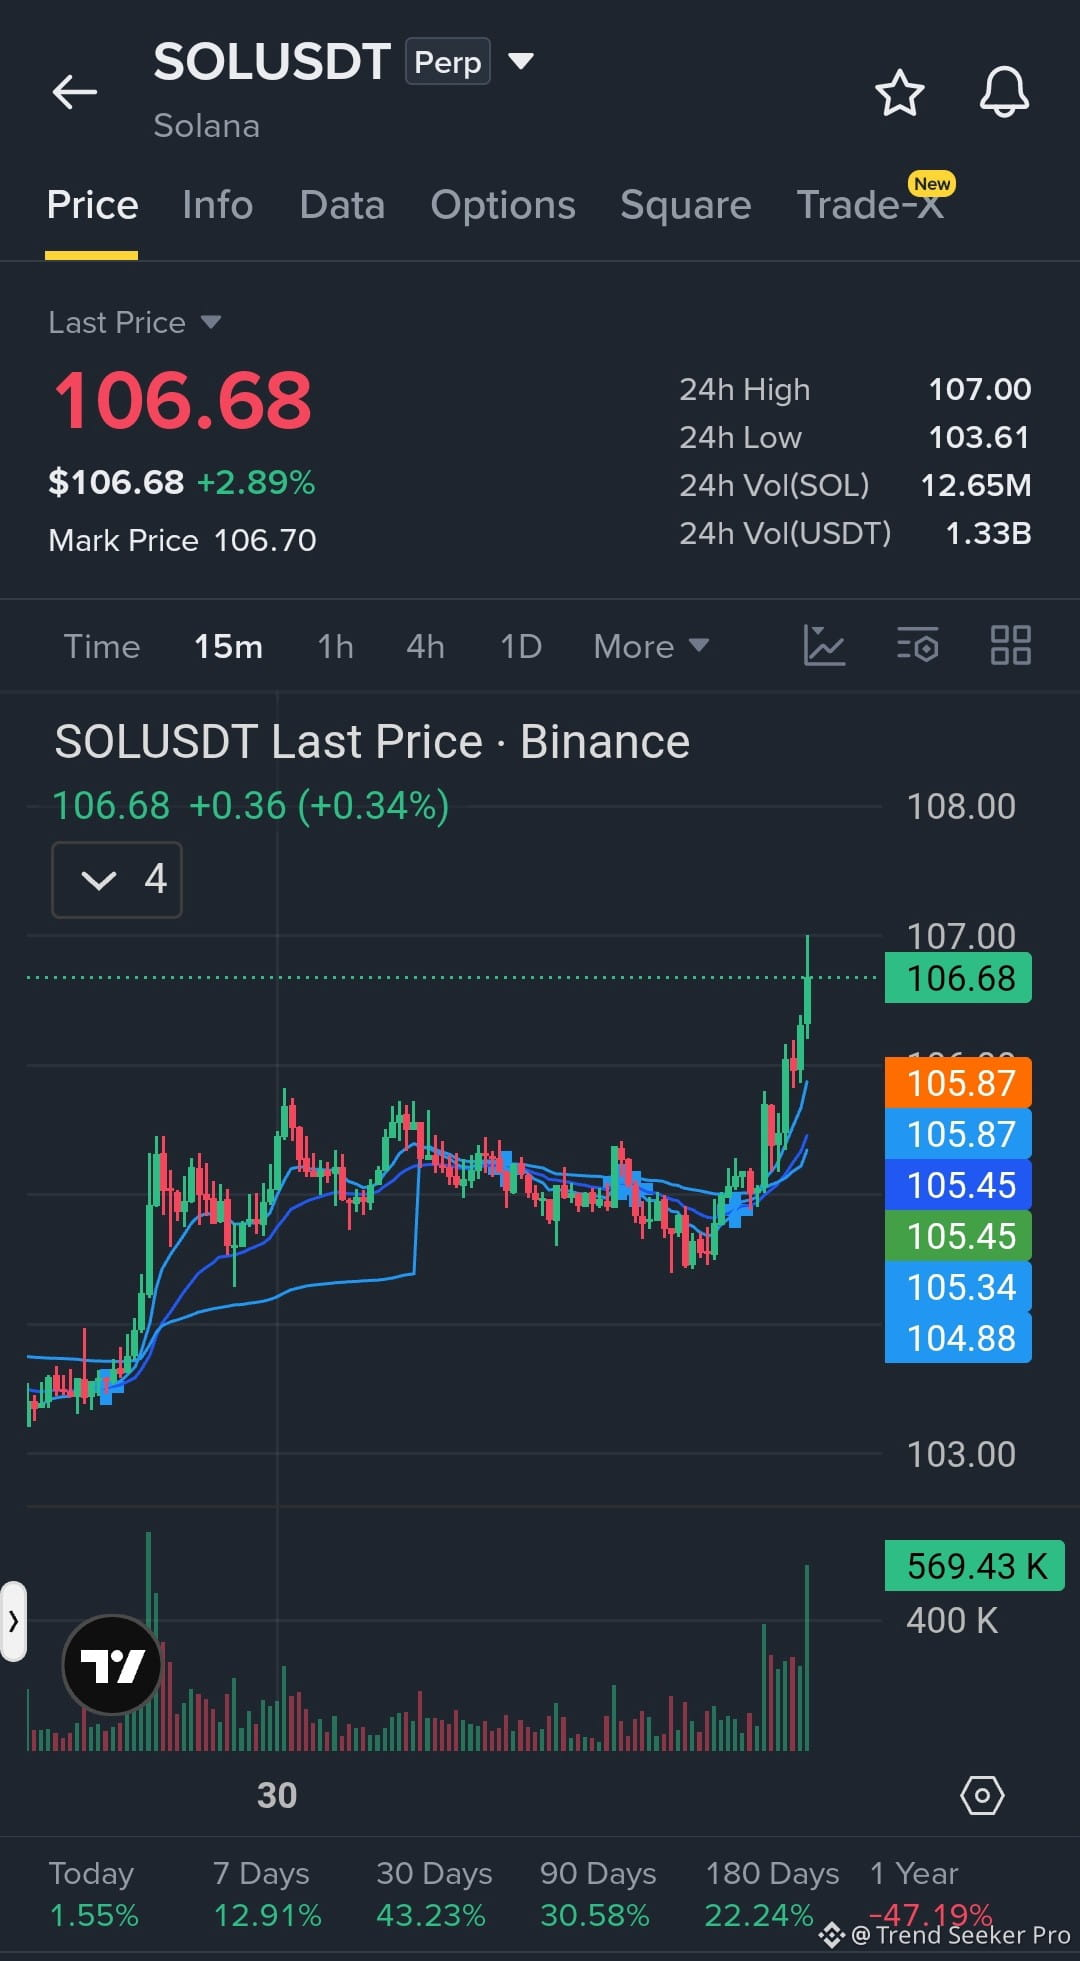Open the Last Price type dropdown
The image size is (1080, 1961).
pos(135,322)
